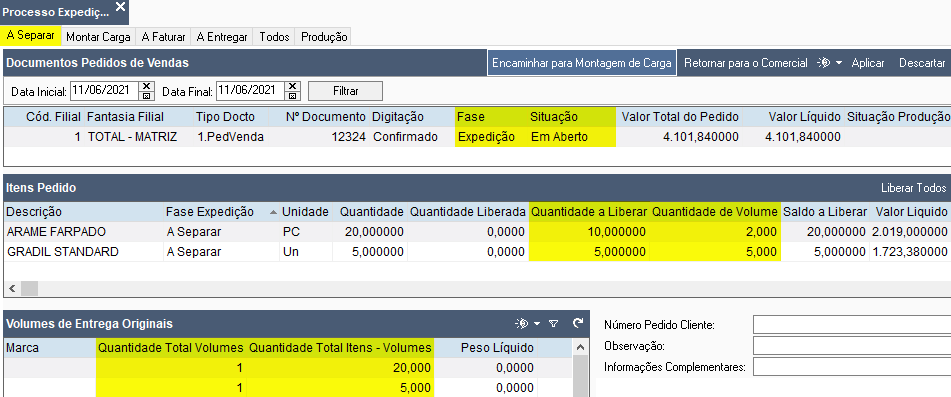Image resolution: width=951 pixels, height=397 pixels.
Task: Click the 2.019,000000 Valor Liquido cell
Action: click(909, 232)
